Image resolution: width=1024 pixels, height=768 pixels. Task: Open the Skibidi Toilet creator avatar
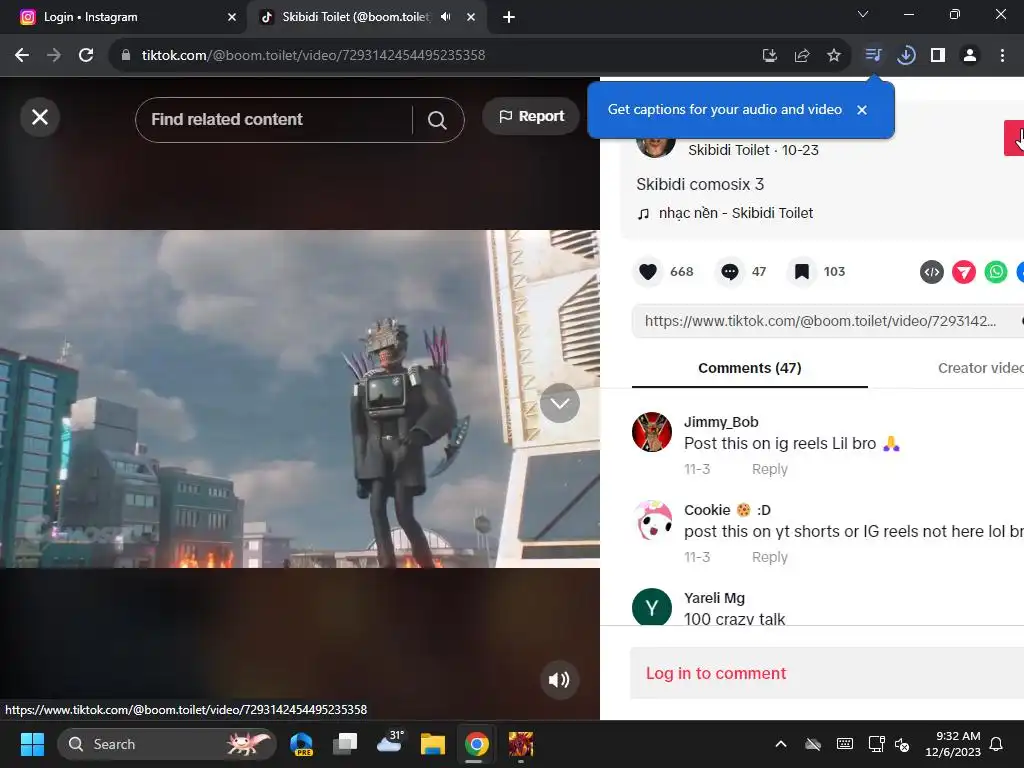click(656, 147)
